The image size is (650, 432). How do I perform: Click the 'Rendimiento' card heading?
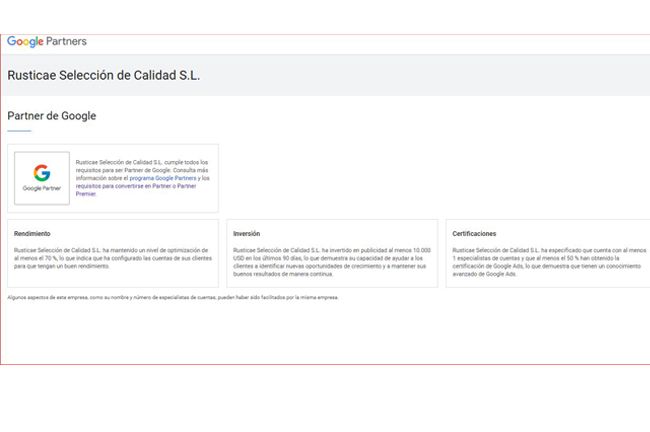pos(32,234)
